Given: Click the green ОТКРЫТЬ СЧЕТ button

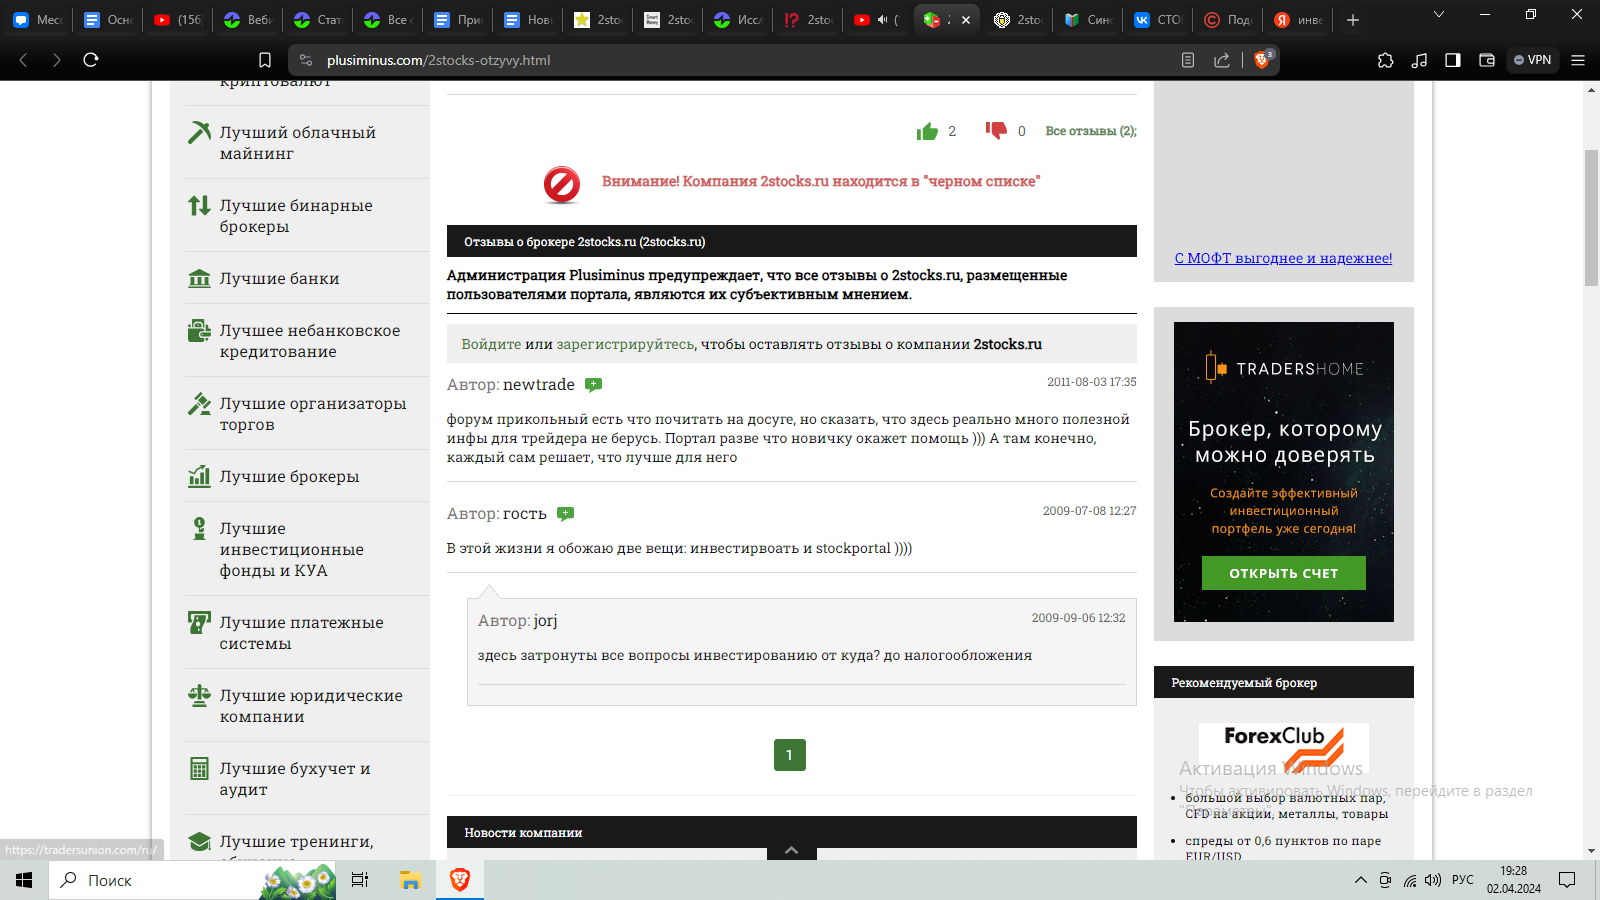Looking at the screenshot, I should click(1284, 573).
